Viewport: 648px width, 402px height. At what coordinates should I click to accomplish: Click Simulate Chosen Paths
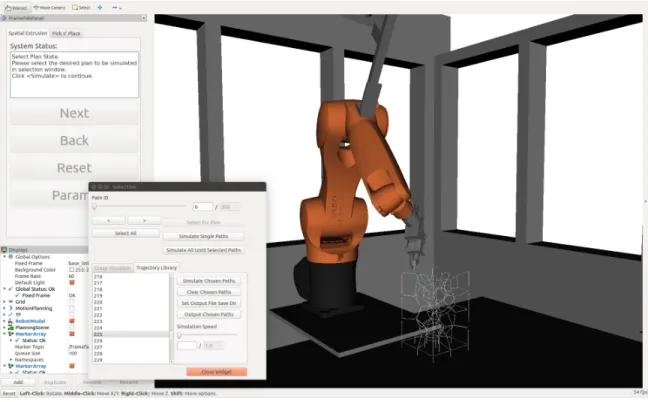click(x=209, y=281)
